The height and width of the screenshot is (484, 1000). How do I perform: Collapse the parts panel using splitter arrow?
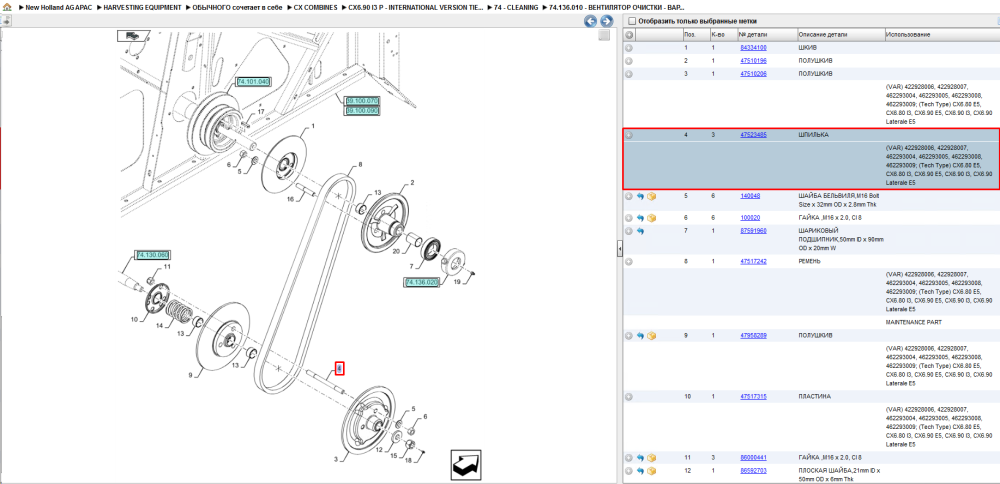(x=619, y=251)
